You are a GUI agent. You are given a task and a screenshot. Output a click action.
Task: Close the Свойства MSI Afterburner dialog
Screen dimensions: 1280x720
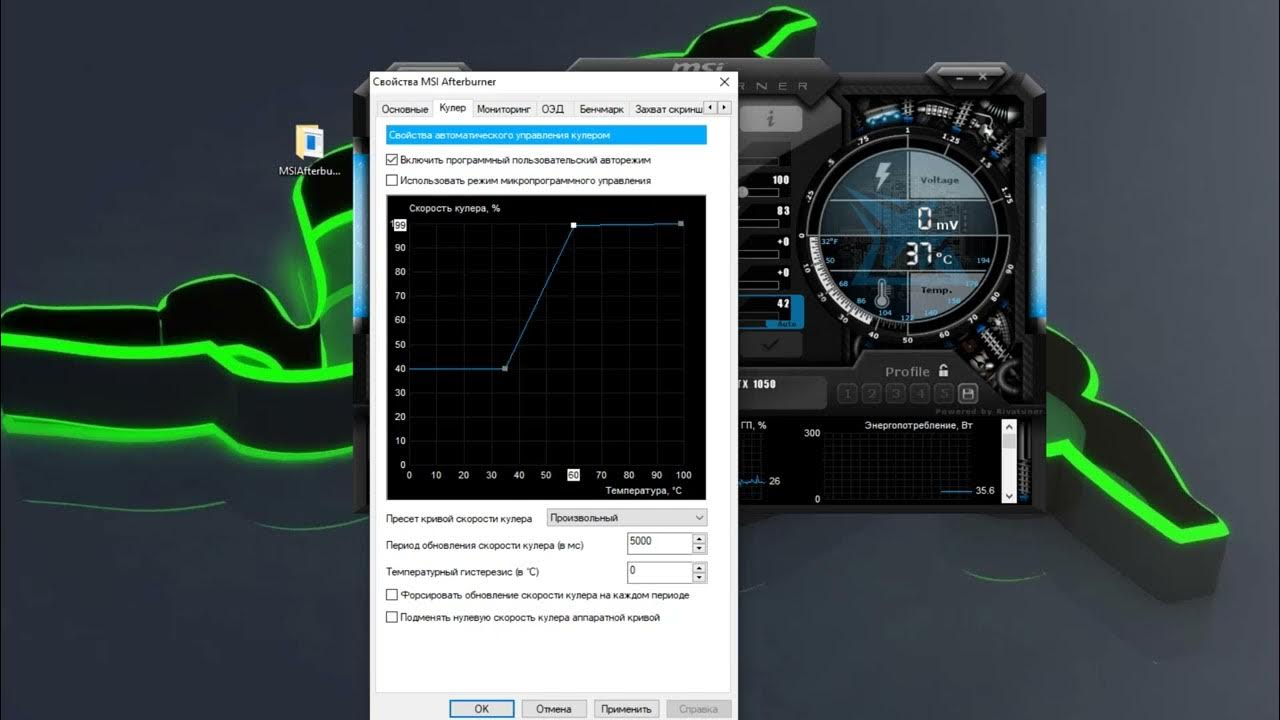(x=724, y=81)
